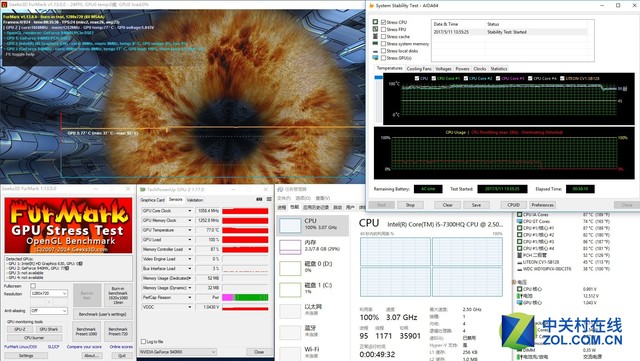Click the WDC hard drive sensor icon
This screenshot has width=640, height=361.
pos(520,269)
